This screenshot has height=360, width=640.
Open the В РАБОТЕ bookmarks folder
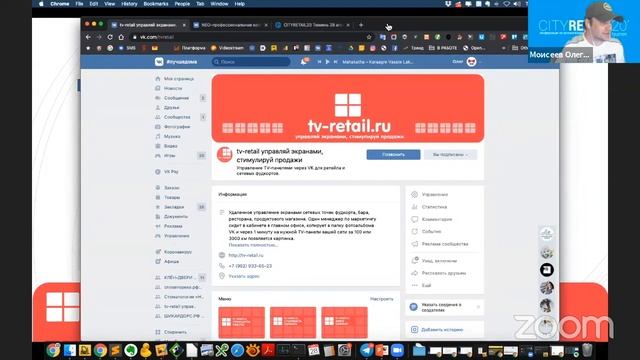(443, 48)
